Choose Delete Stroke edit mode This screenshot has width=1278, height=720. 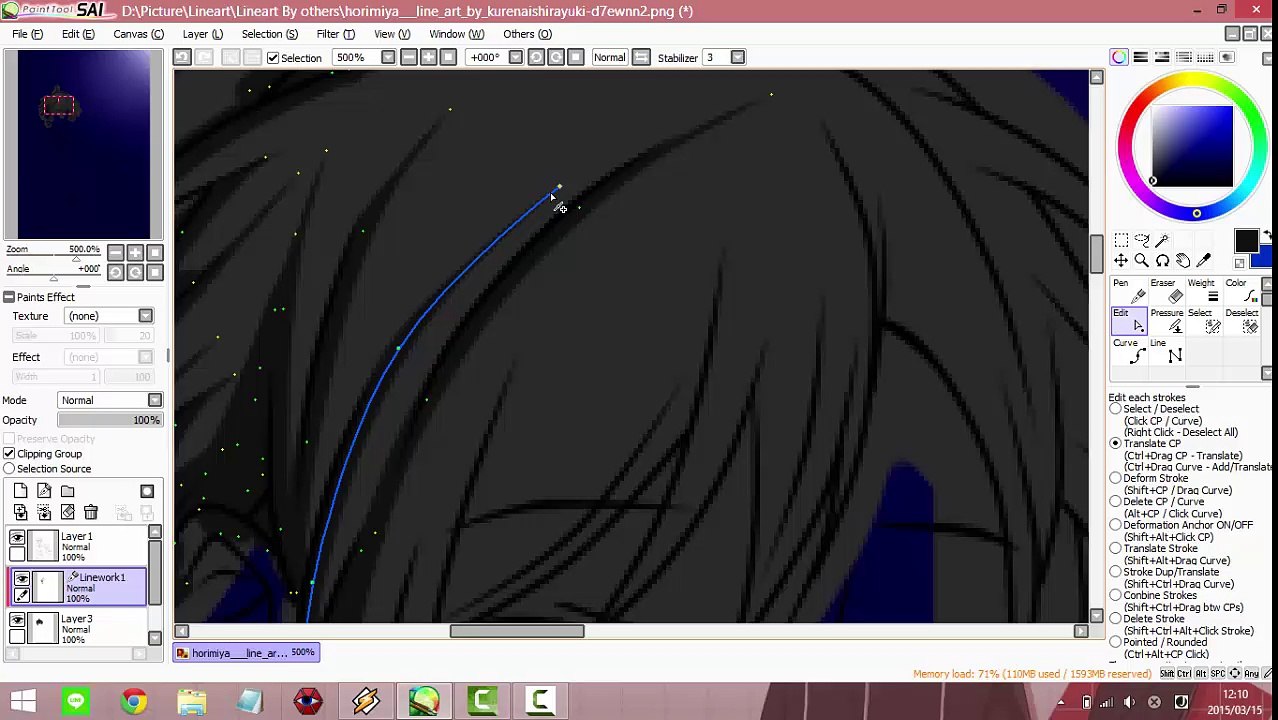click(1115, 619)
